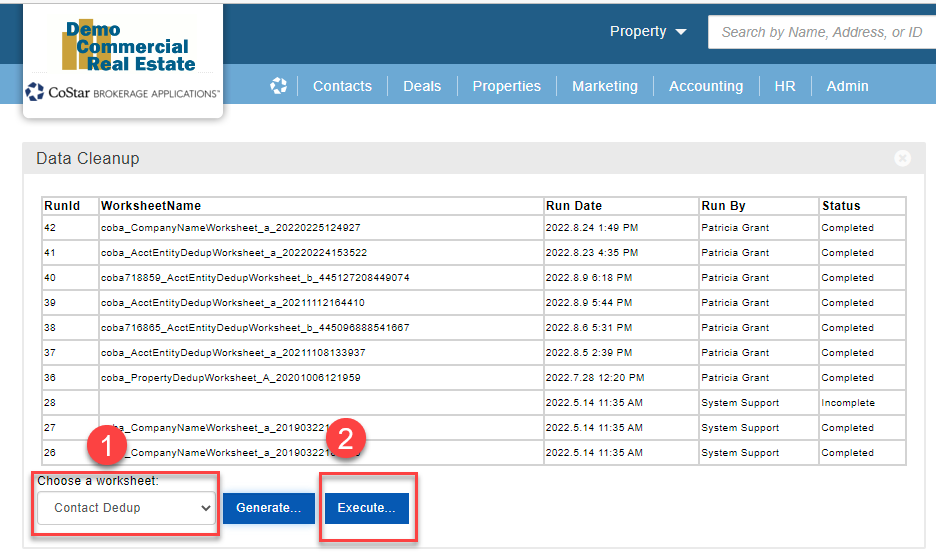
Task: Click in the search by name field
Action: coord(821,32)
